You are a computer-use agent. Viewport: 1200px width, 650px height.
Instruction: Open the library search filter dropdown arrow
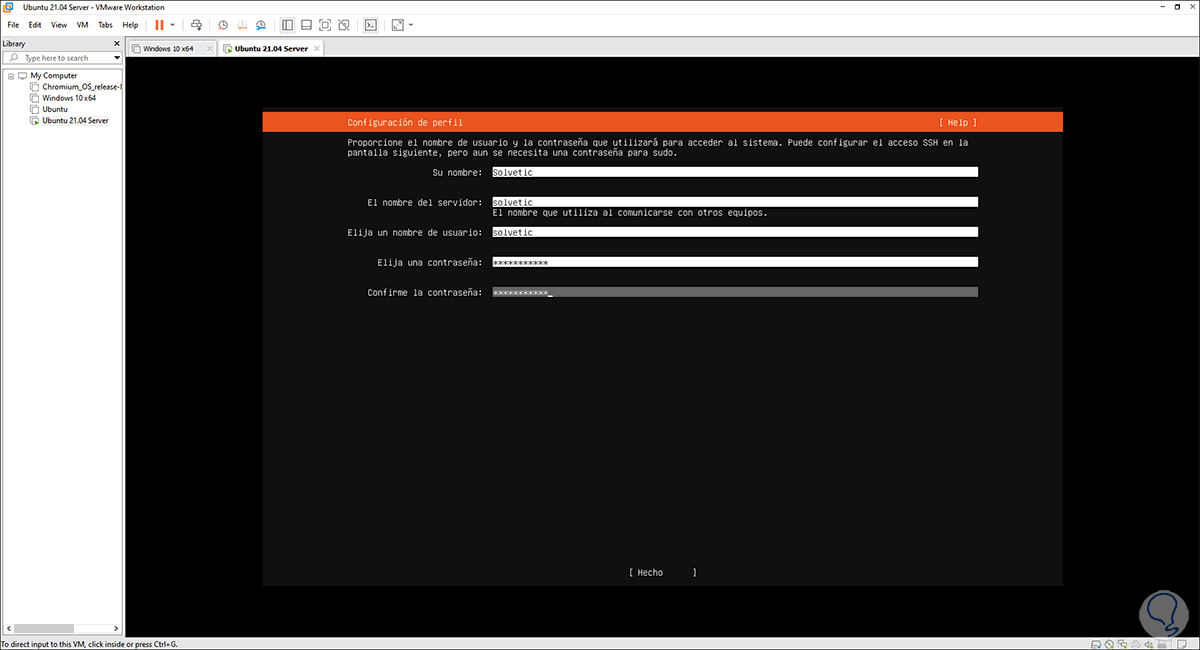pyautogui.click(x=117, y=58)
